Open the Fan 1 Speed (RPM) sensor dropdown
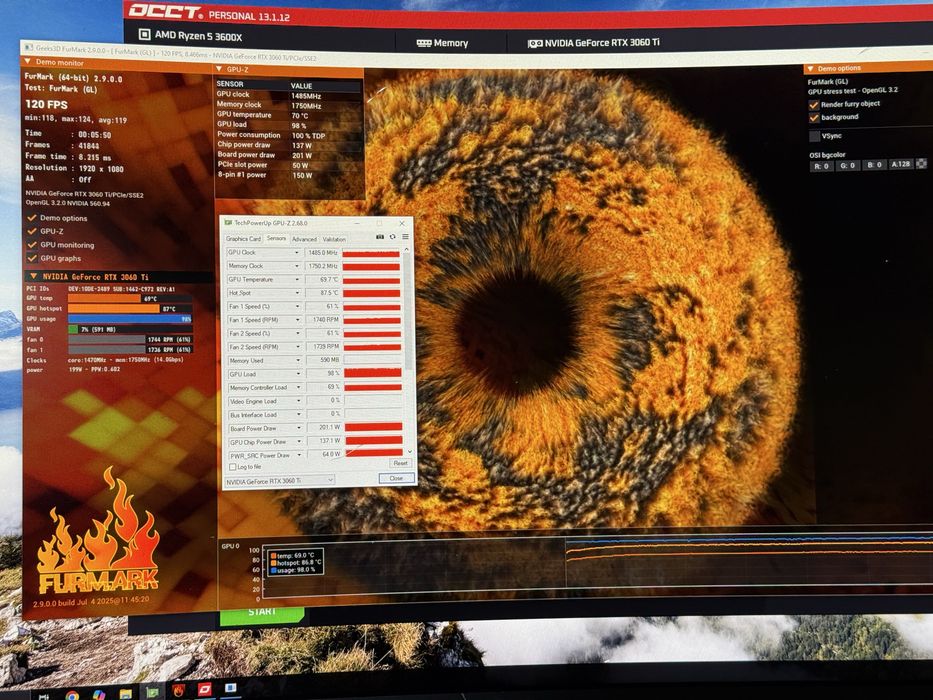This screenshot has height=700, width=933. pos(298,320)
